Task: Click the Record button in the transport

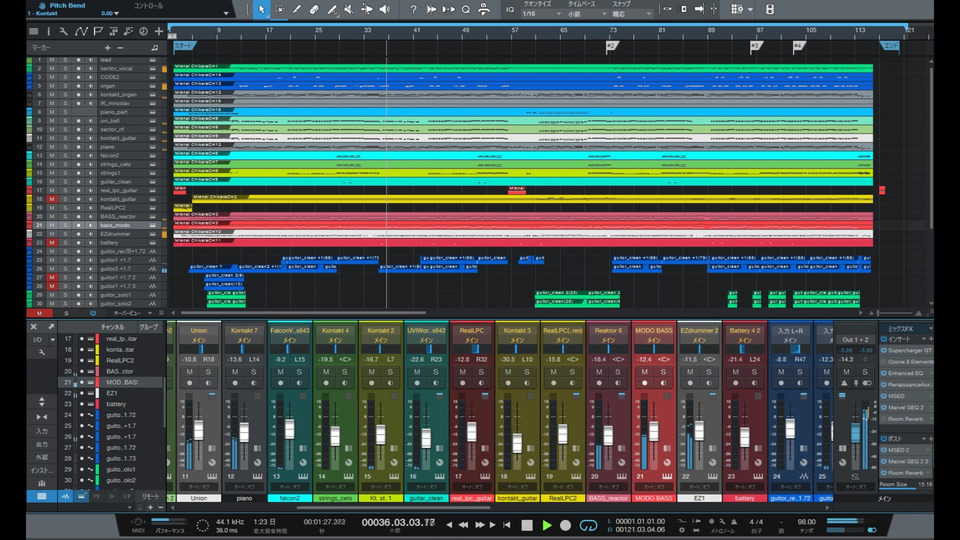Action: [566, 525]
